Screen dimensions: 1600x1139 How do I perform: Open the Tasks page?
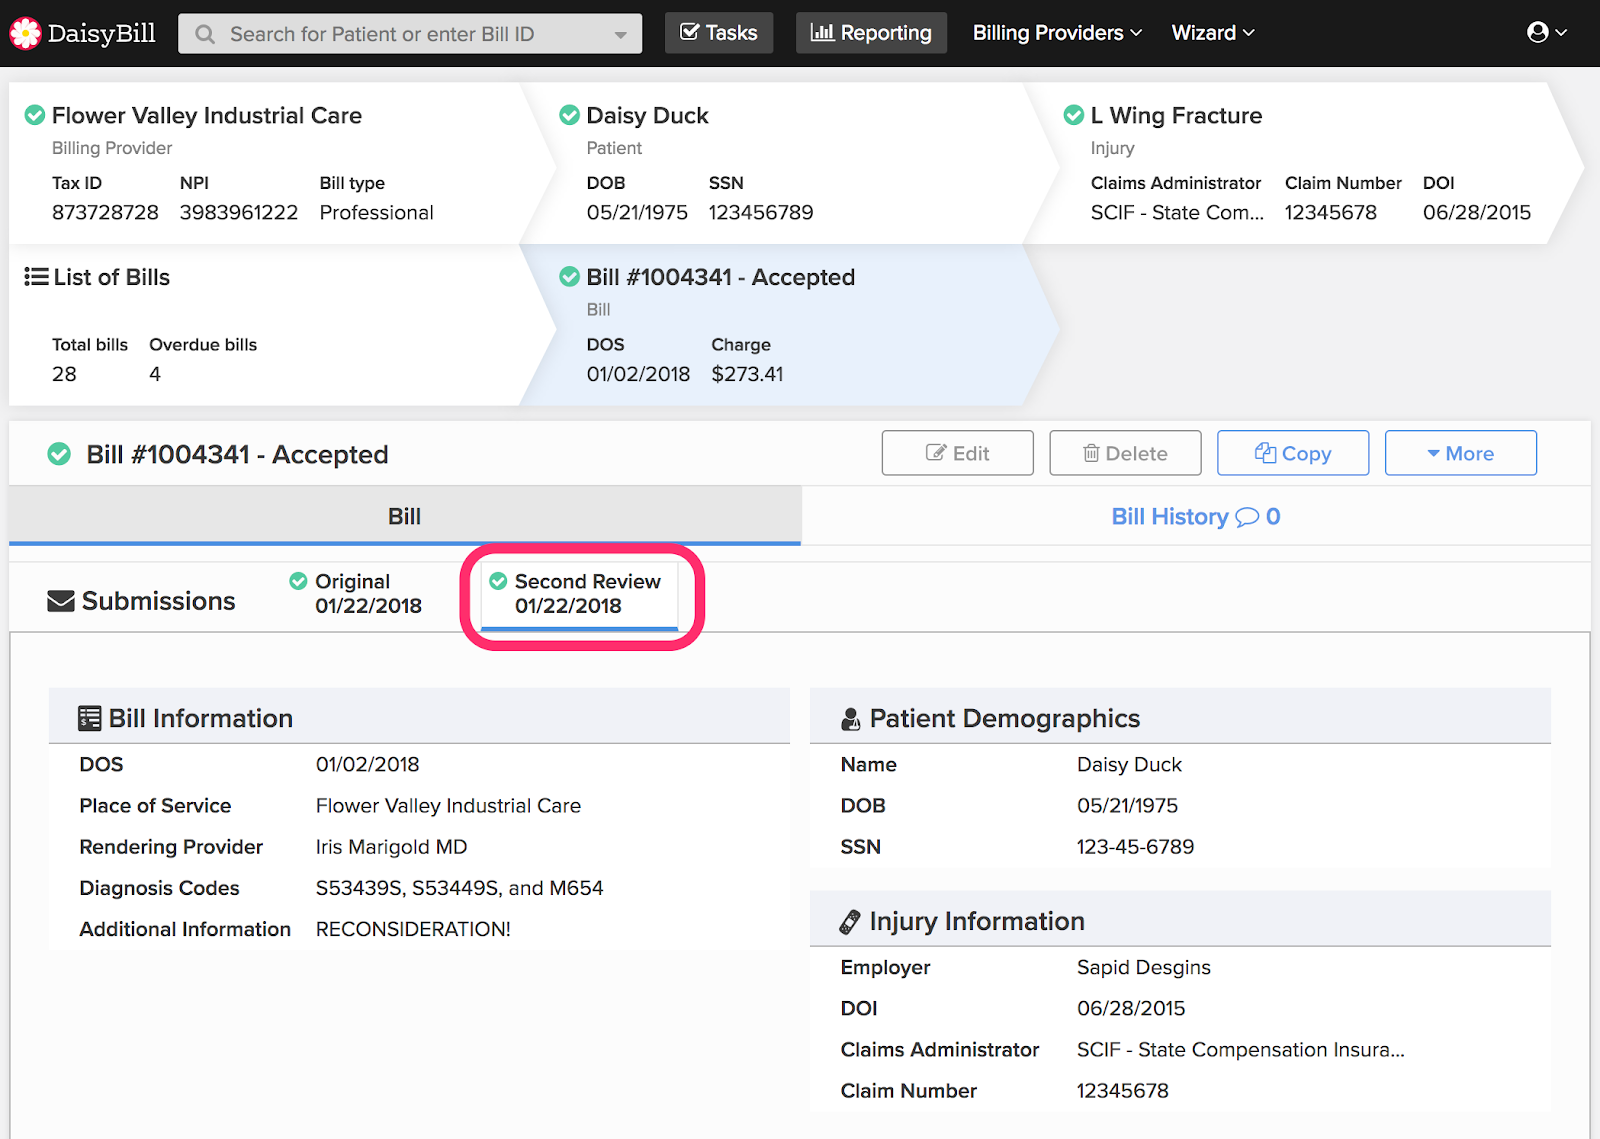719,33
